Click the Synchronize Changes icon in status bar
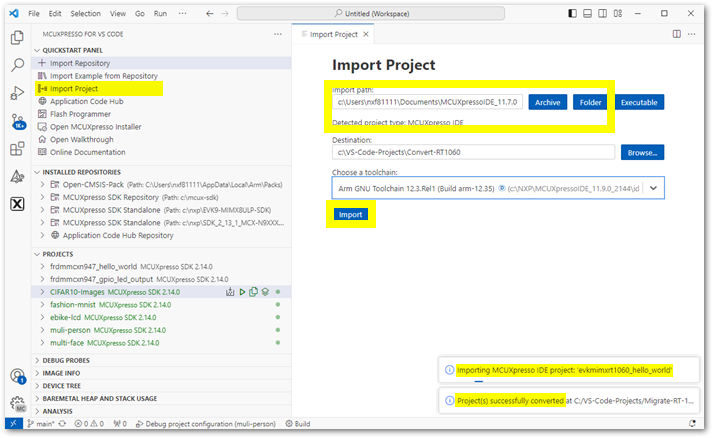Viewport: 713px width, 438px height. pos(62,424)
